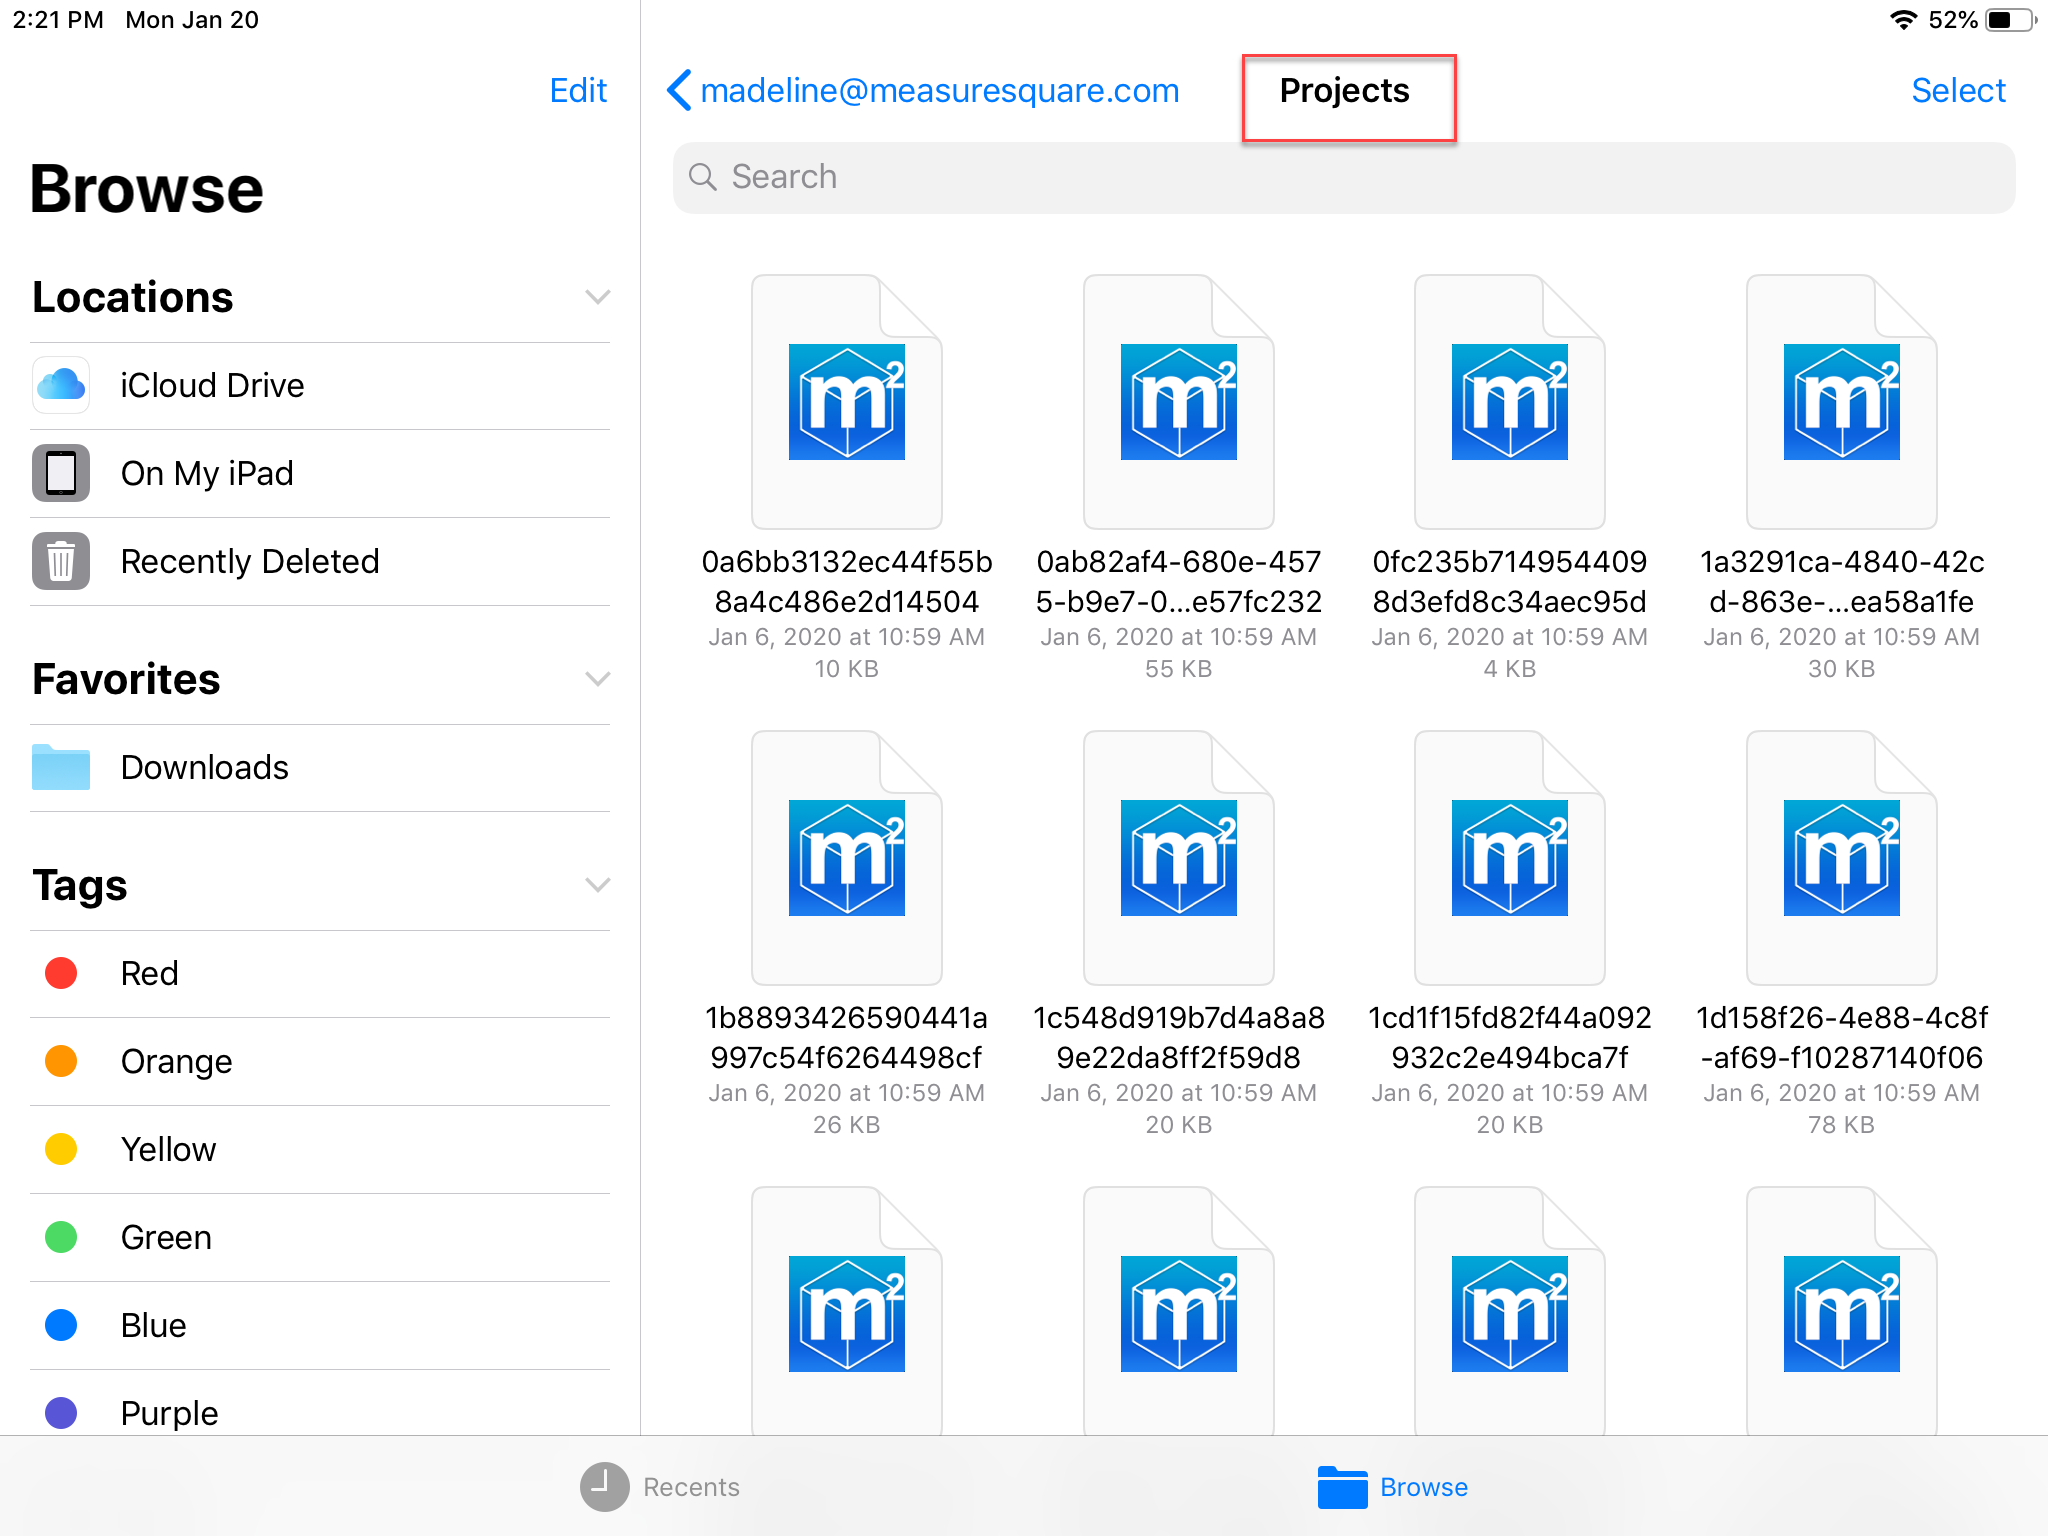Select the Red tag dot
This screenshot has height=1536, width=2048.
61,973
